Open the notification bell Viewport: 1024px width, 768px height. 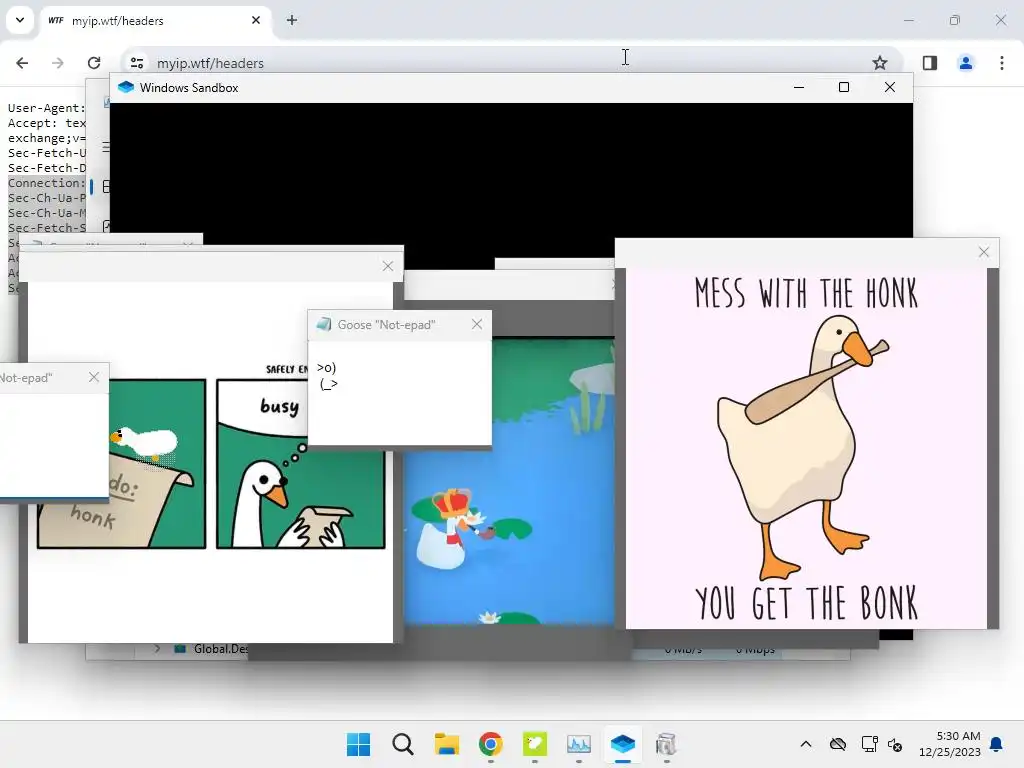pos(997,744)
